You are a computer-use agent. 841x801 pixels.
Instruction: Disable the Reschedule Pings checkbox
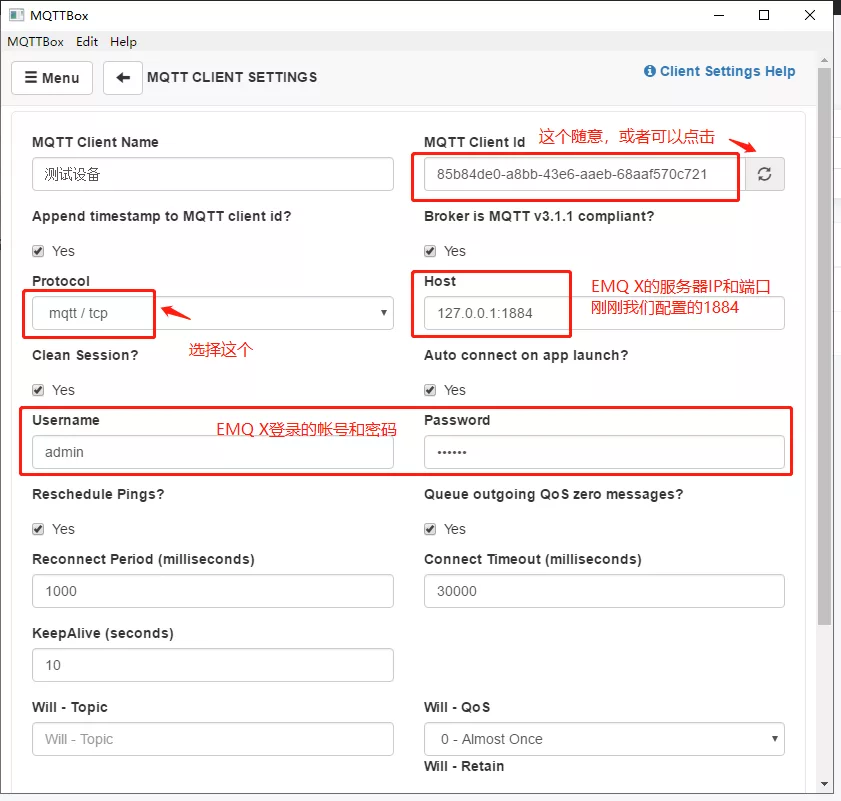tap(38, 529)
